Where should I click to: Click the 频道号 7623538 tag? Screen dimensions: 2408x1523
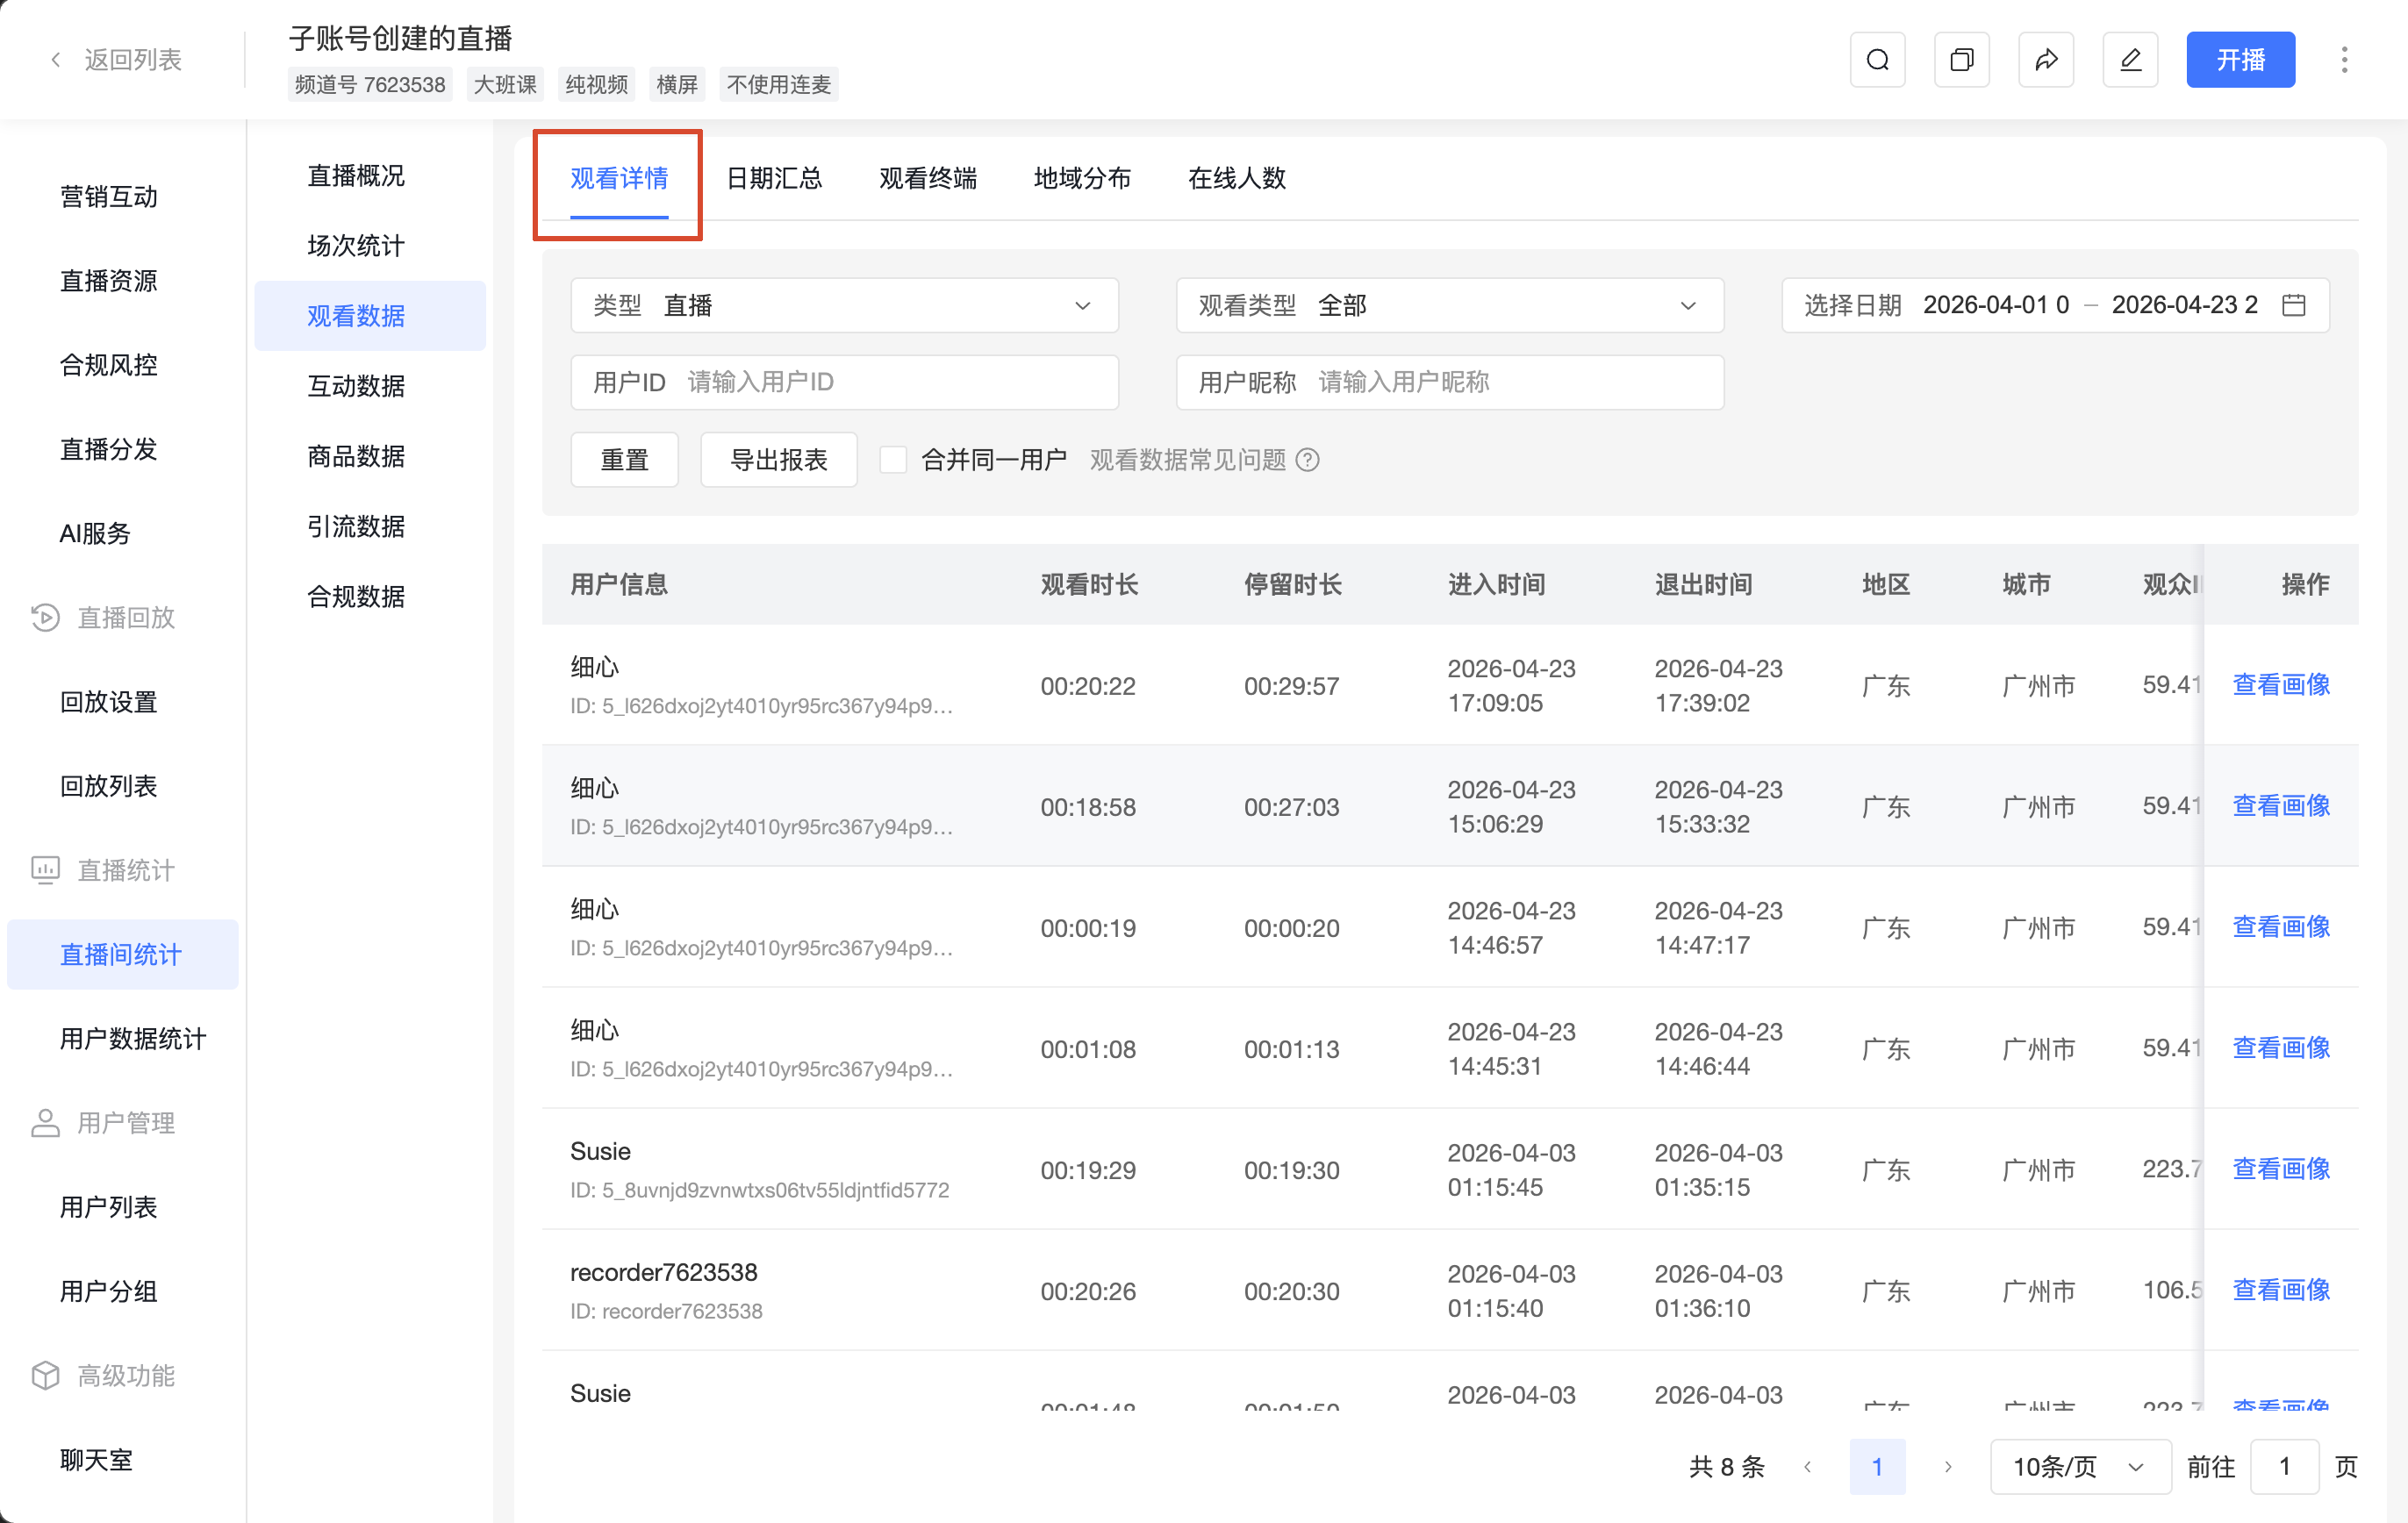pos(370,85)
